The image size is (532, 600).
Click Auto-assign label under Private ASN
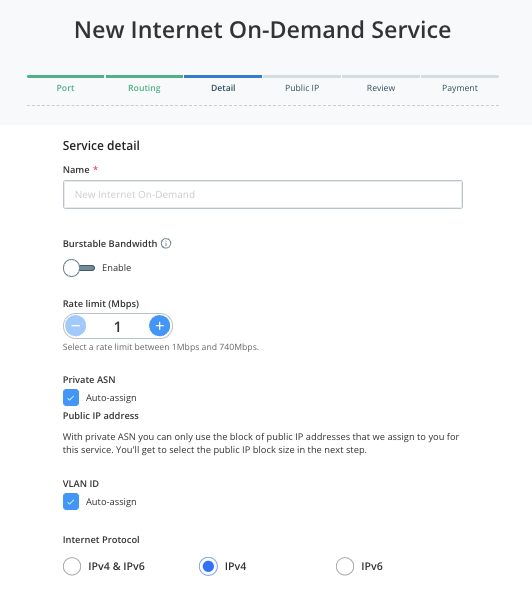111,398
